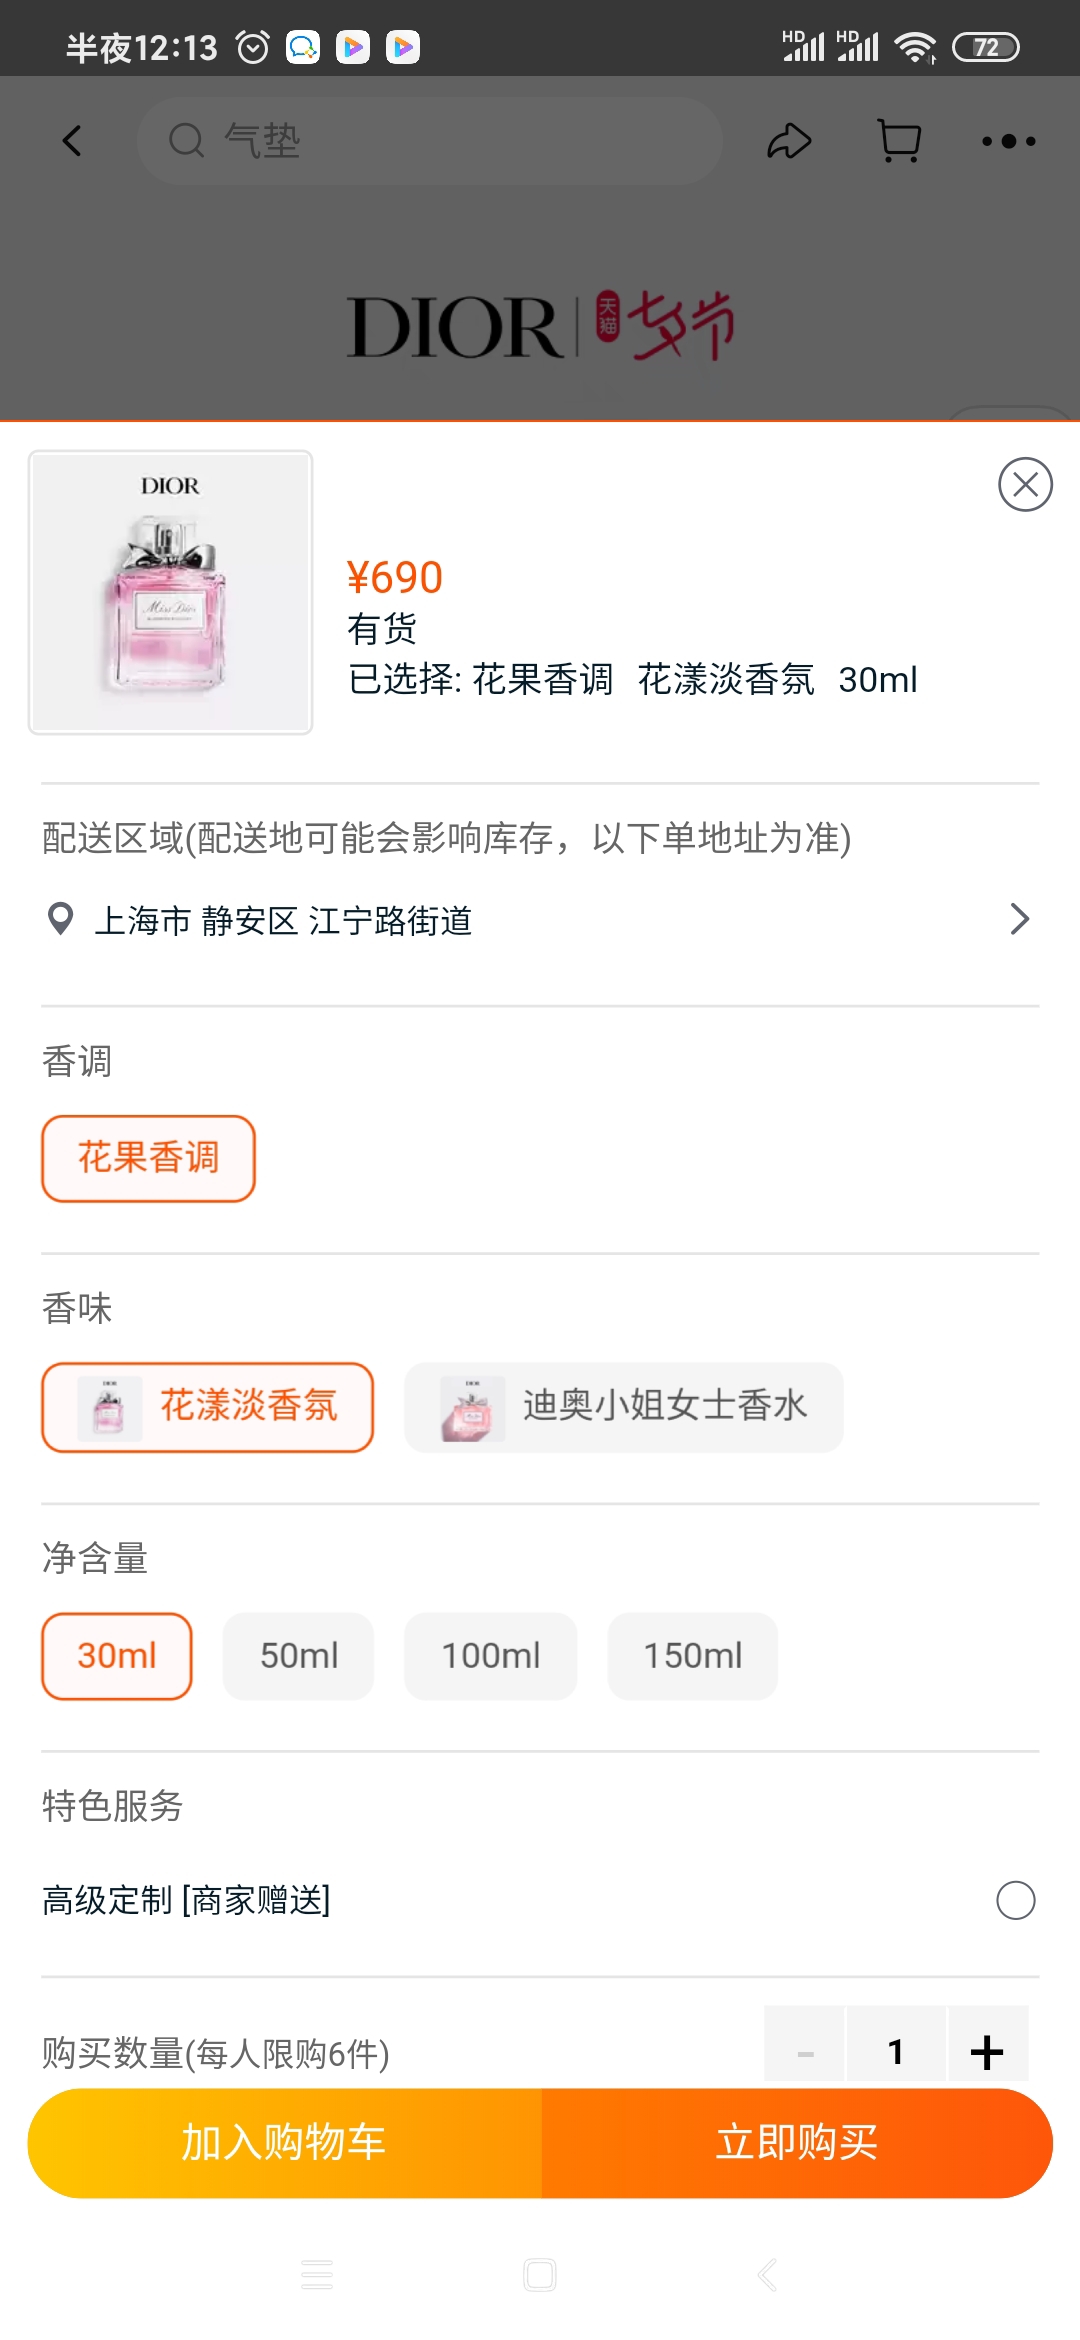Tap 立即购买 button
Image resolution: width=1080 pixels, height=2340 pixels.
tap(797, 2143)
